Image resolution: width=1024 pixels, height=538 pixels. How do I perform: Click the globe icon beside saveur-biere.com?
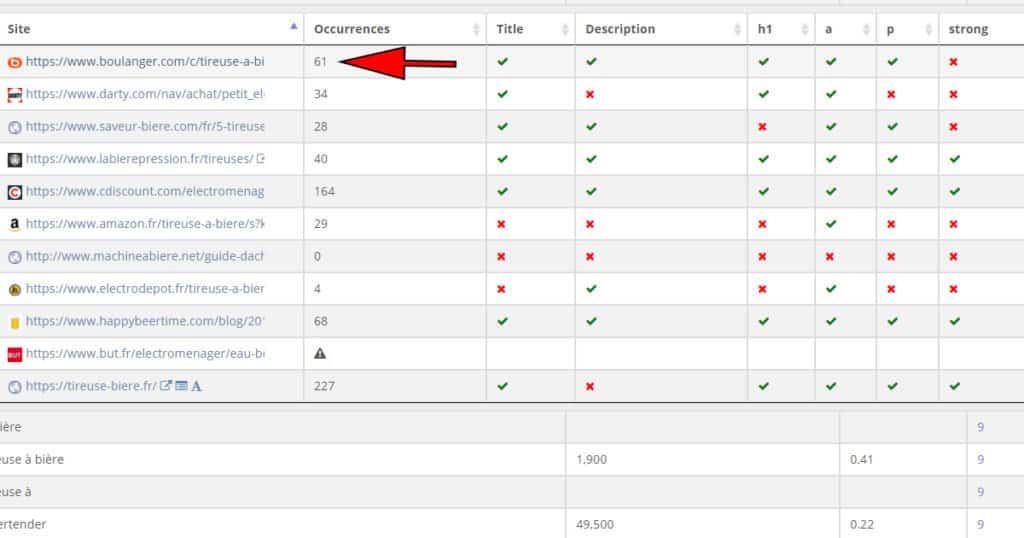click(x=14, y=127)
